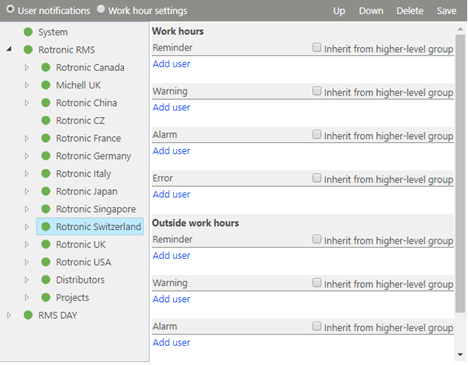Click the green dot next to Rotronic RMS

pyautogui.click(x=28, y=50)
